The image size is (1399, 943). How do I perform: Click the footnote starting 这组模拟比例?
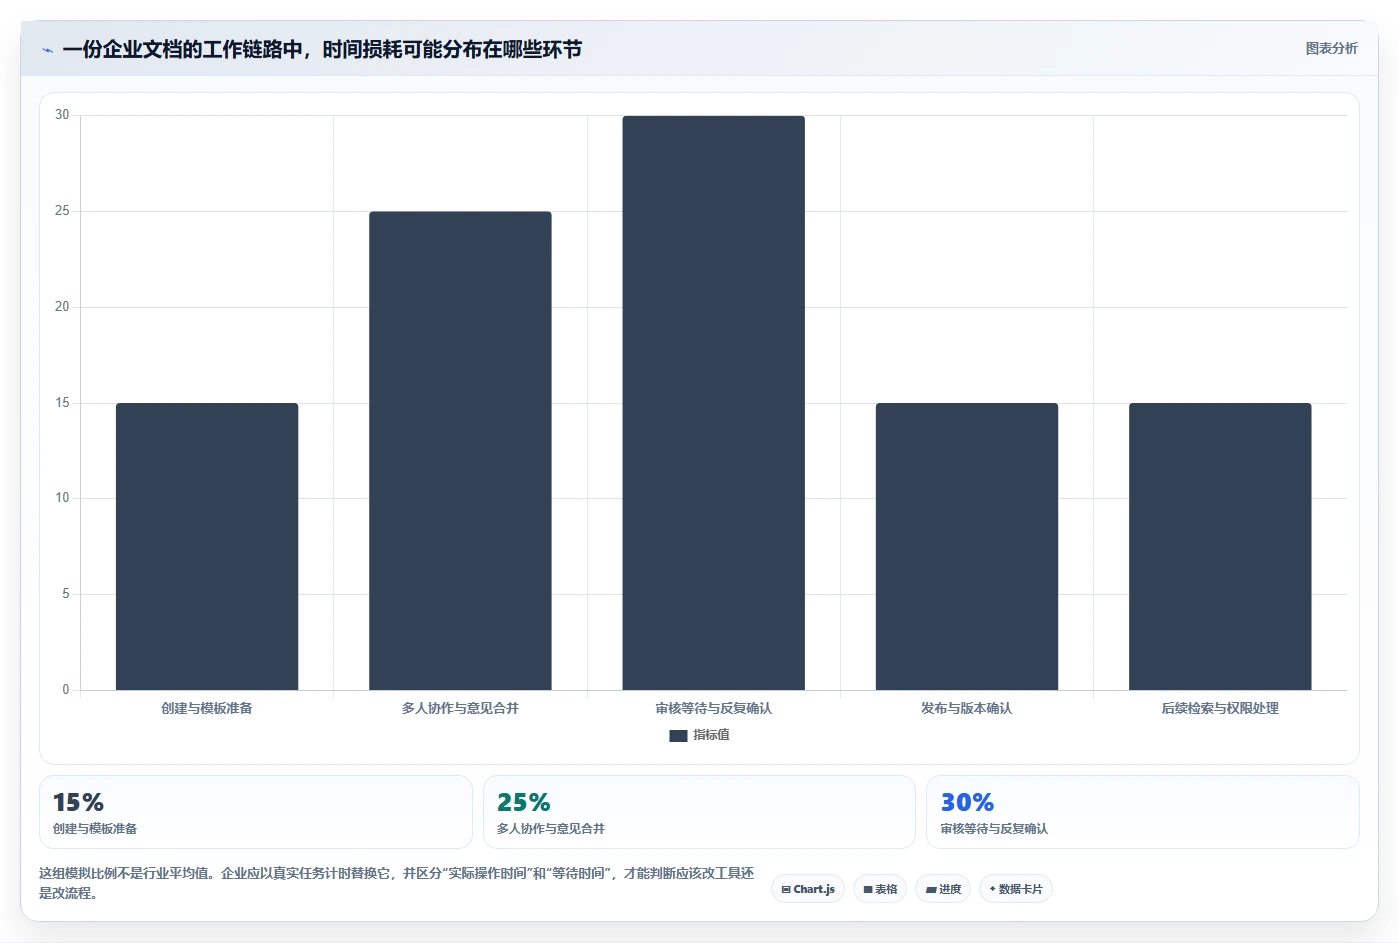(x=396, y=883)
